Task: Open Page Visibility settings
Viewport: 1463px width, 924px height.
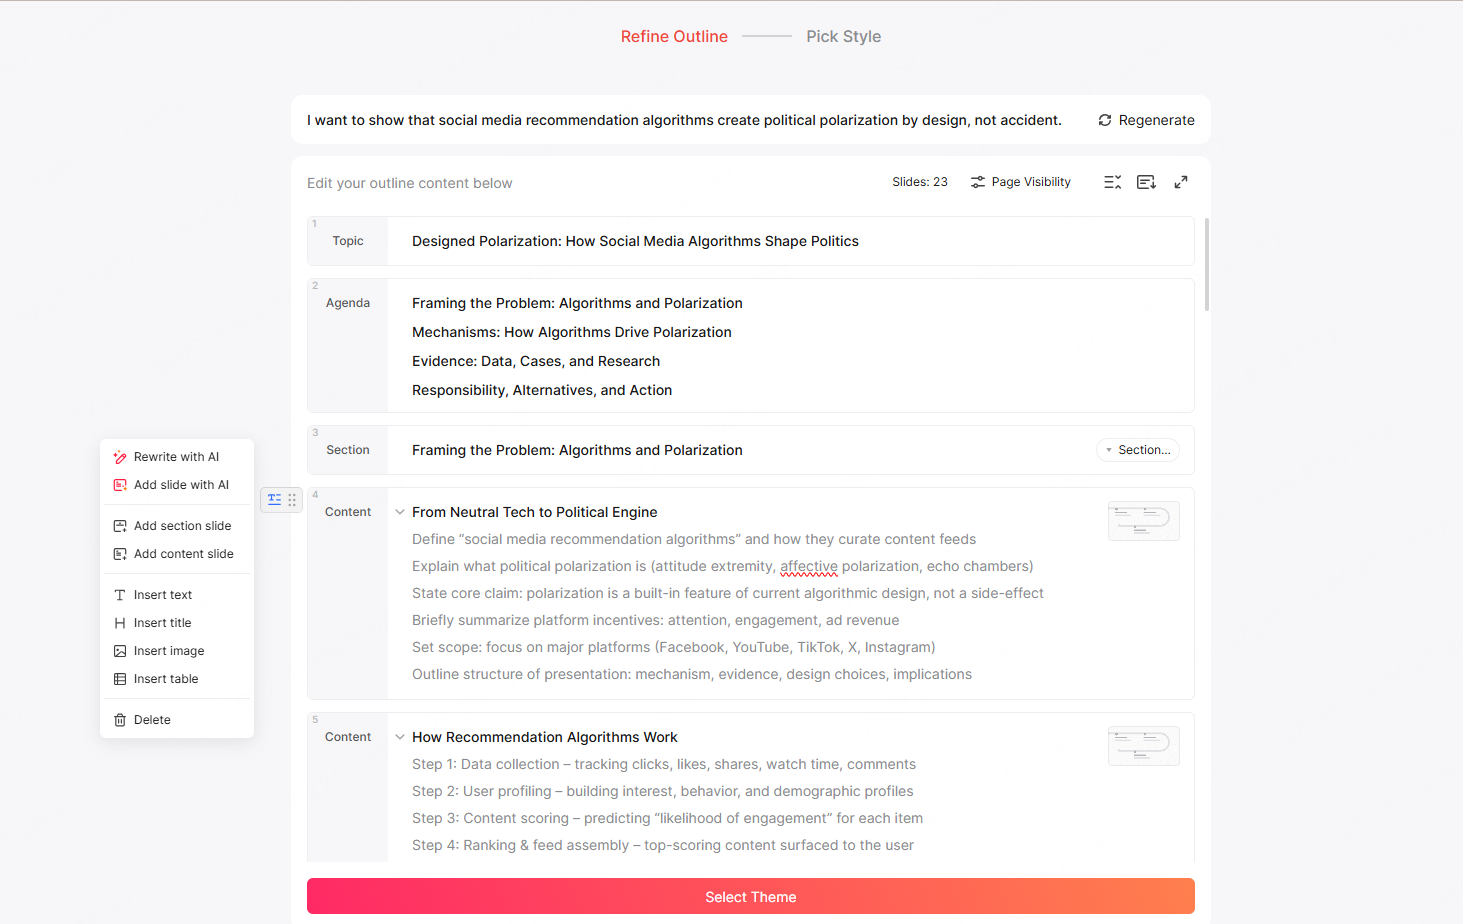Action: [x=1021, y=182]
